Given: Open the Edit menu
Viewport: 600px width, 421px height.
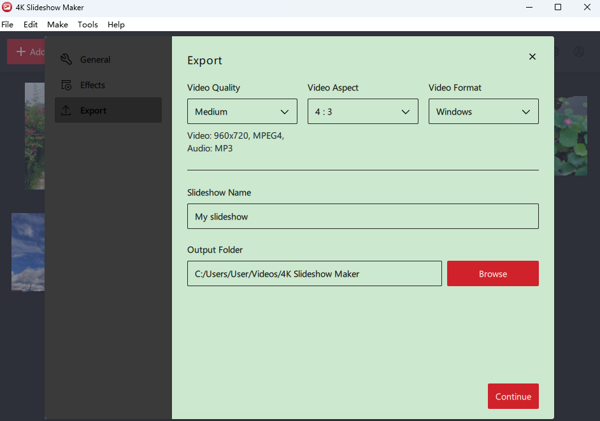Looking at the screenshot, I should point(31,24).
